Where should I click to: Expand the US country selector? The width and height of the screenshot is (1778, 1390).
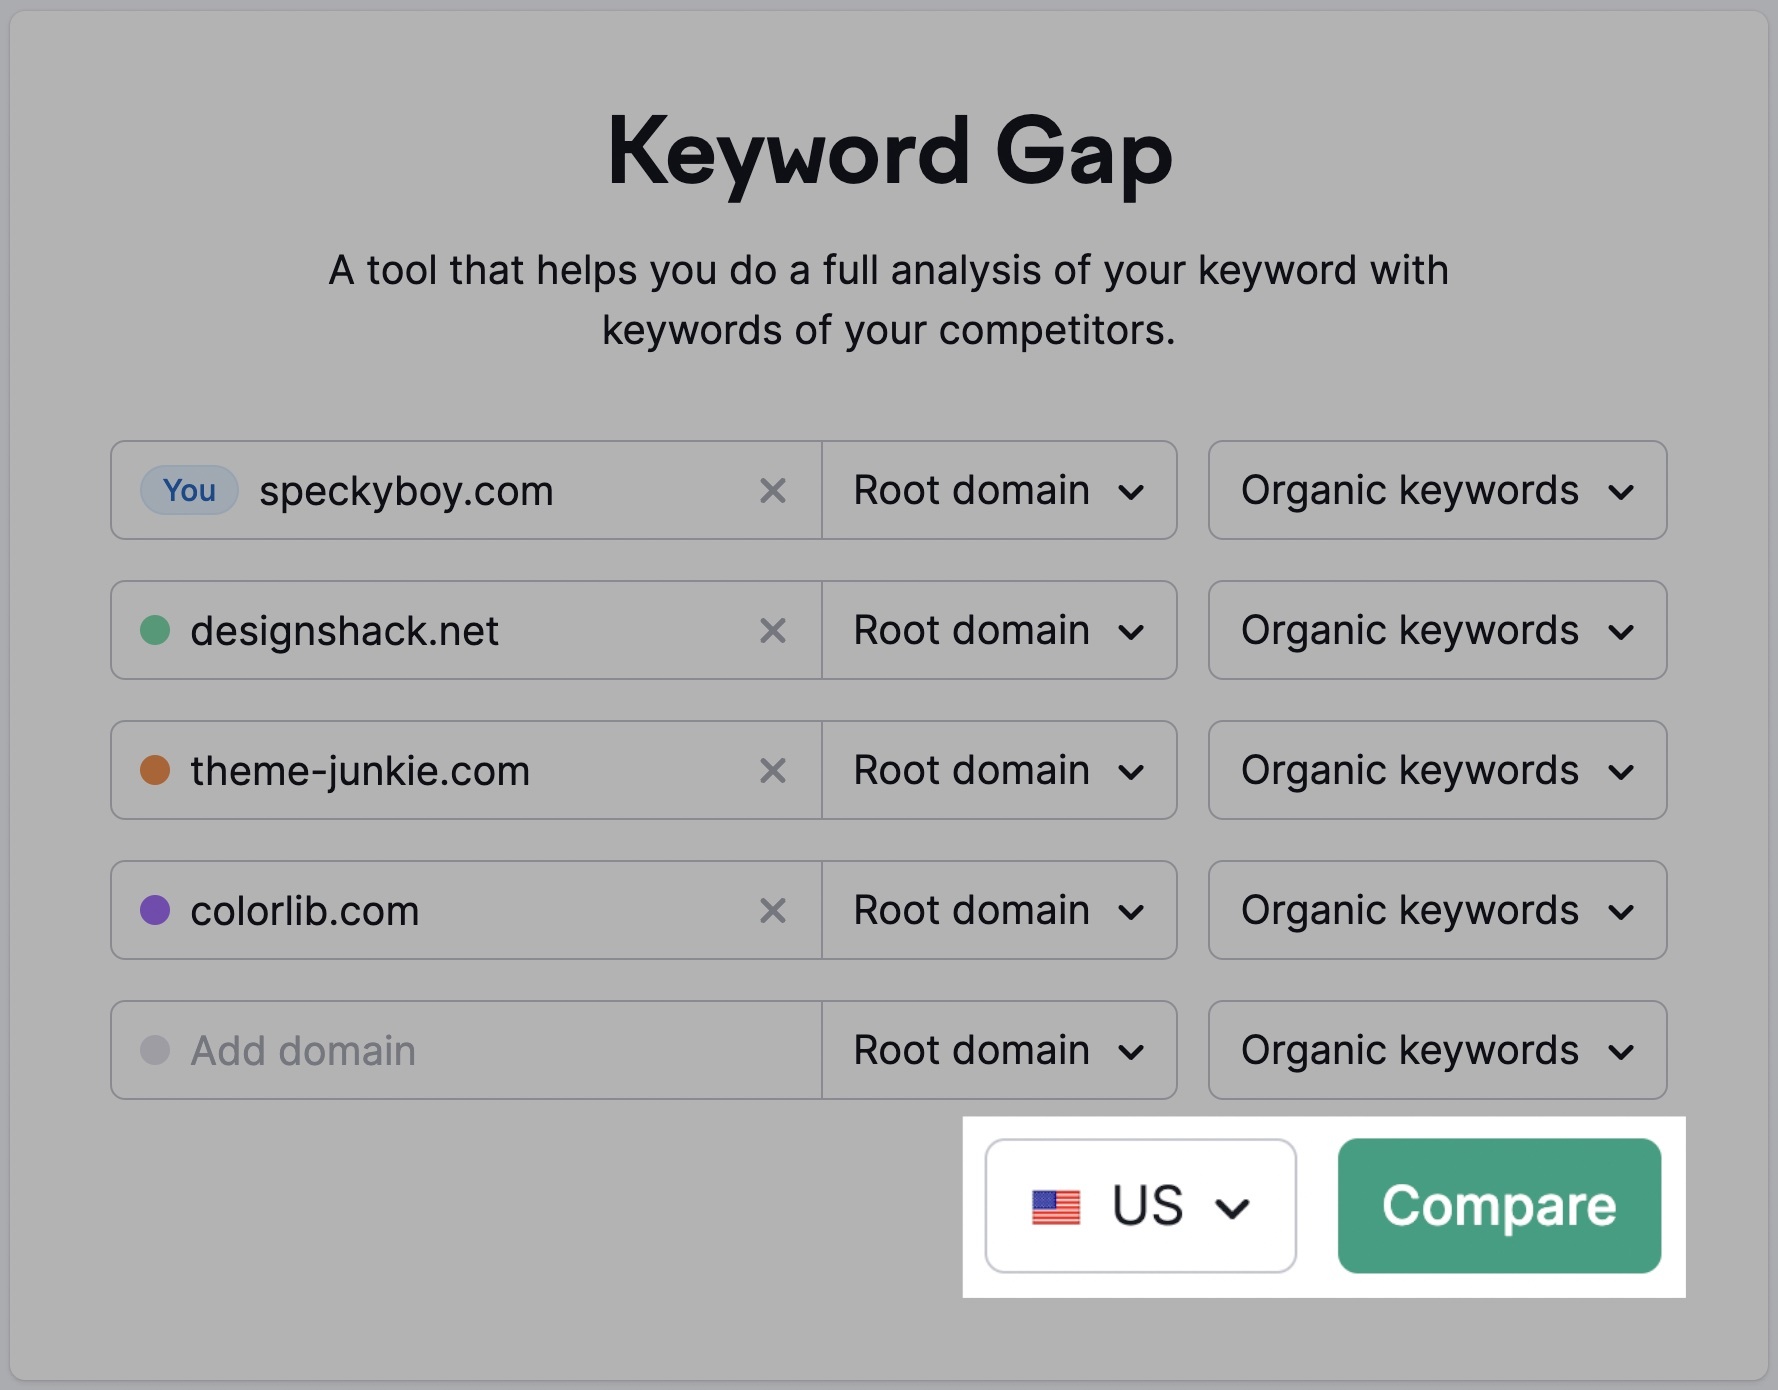coord(1140,1207)
